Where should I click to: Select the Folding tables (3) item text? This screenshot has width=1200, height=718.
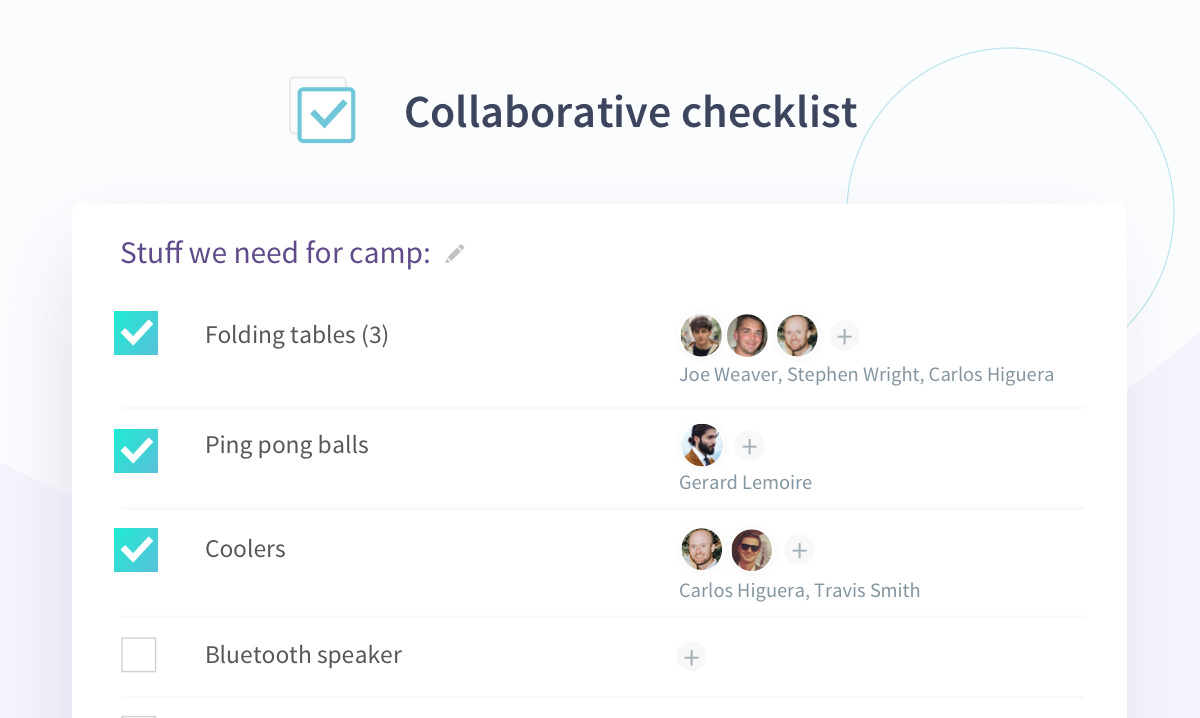(x=296, y=335)
